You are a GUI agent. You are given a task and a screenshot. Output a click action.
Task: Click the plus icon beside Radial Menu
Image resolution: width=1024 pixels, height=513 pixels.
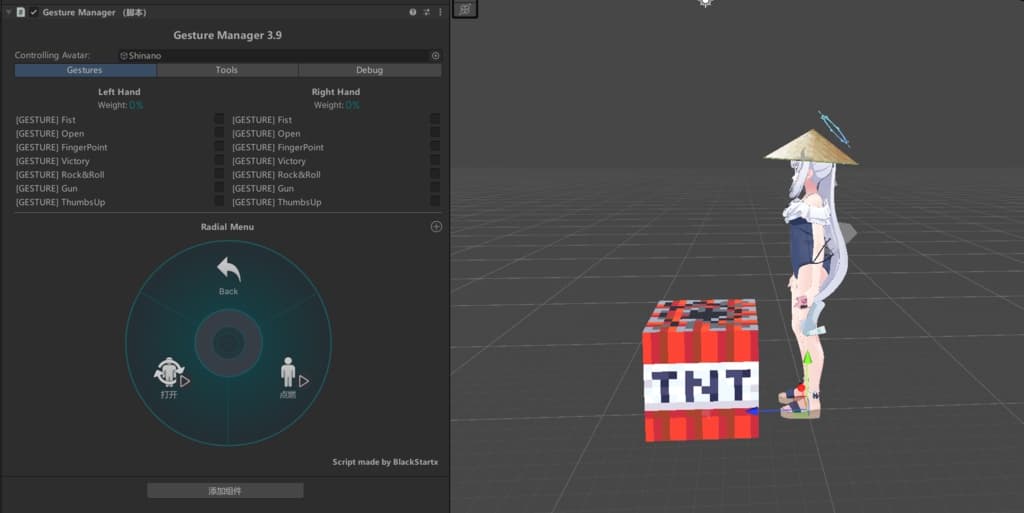pos(436,227)
